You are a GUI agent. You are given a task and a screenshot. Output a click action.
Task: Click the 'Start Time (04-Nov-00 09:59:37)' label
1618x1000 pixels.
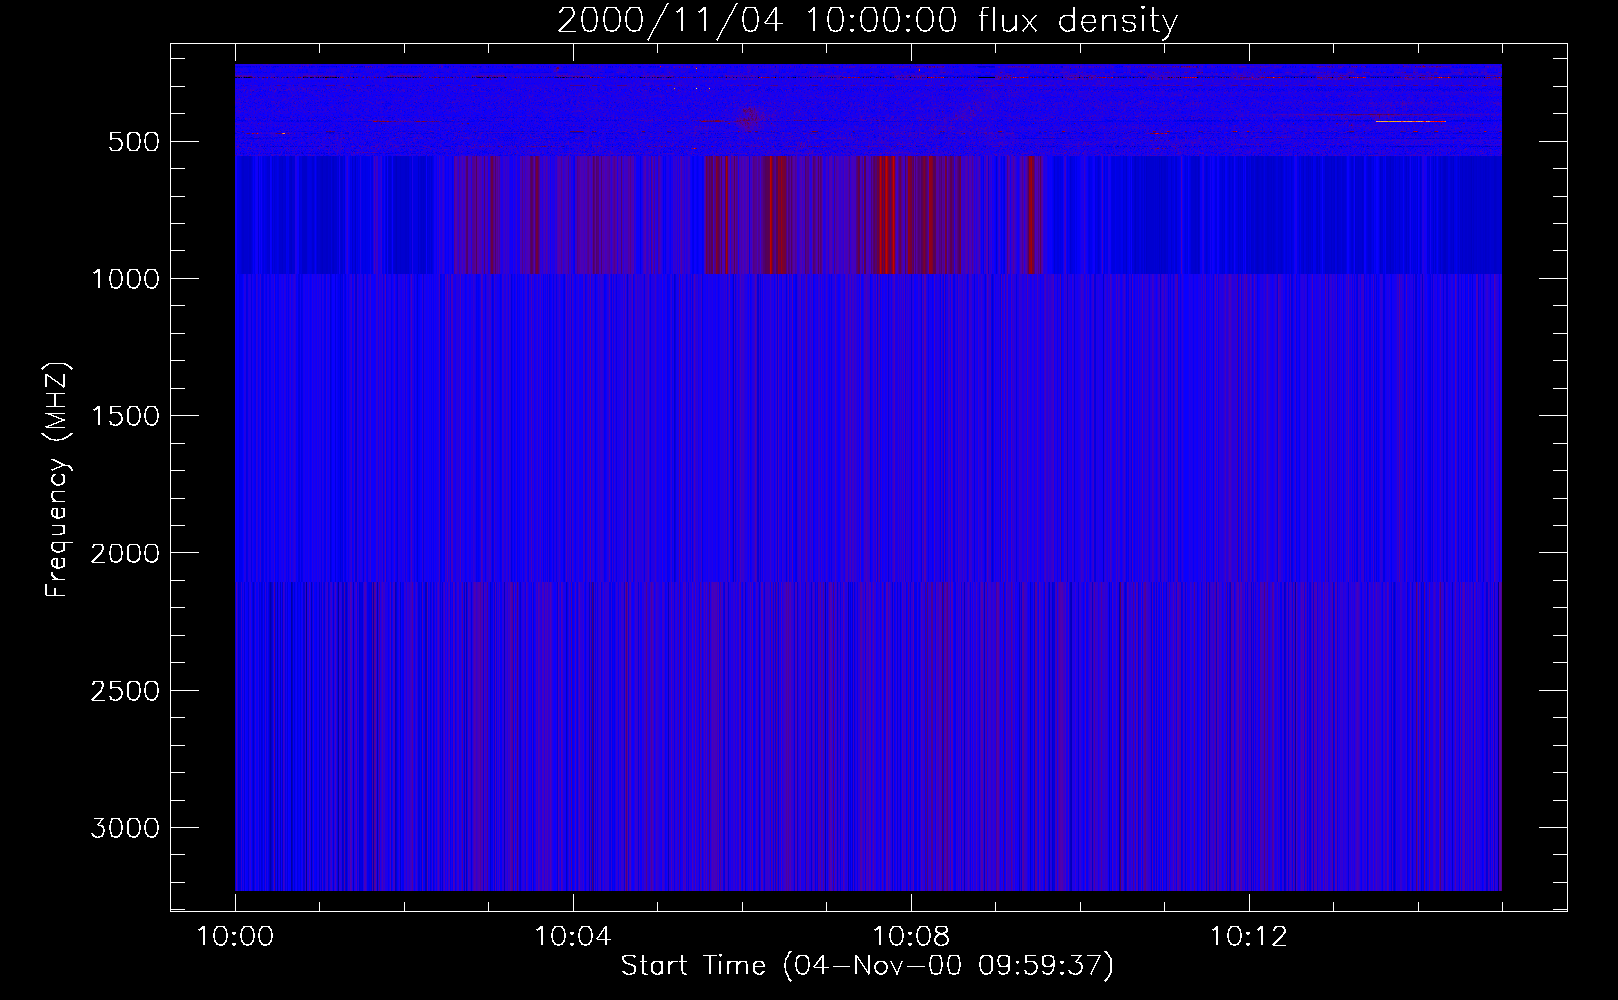(867, 965)
